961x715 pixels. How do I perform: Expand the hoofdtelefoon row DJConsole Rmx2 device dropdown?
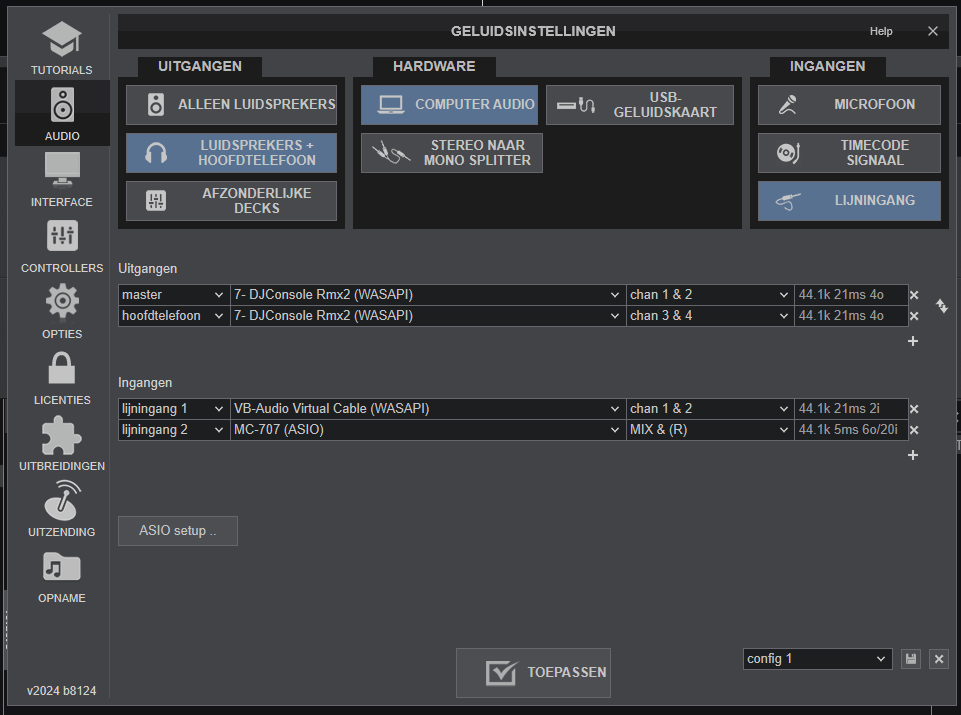click(x=428, y=316)
